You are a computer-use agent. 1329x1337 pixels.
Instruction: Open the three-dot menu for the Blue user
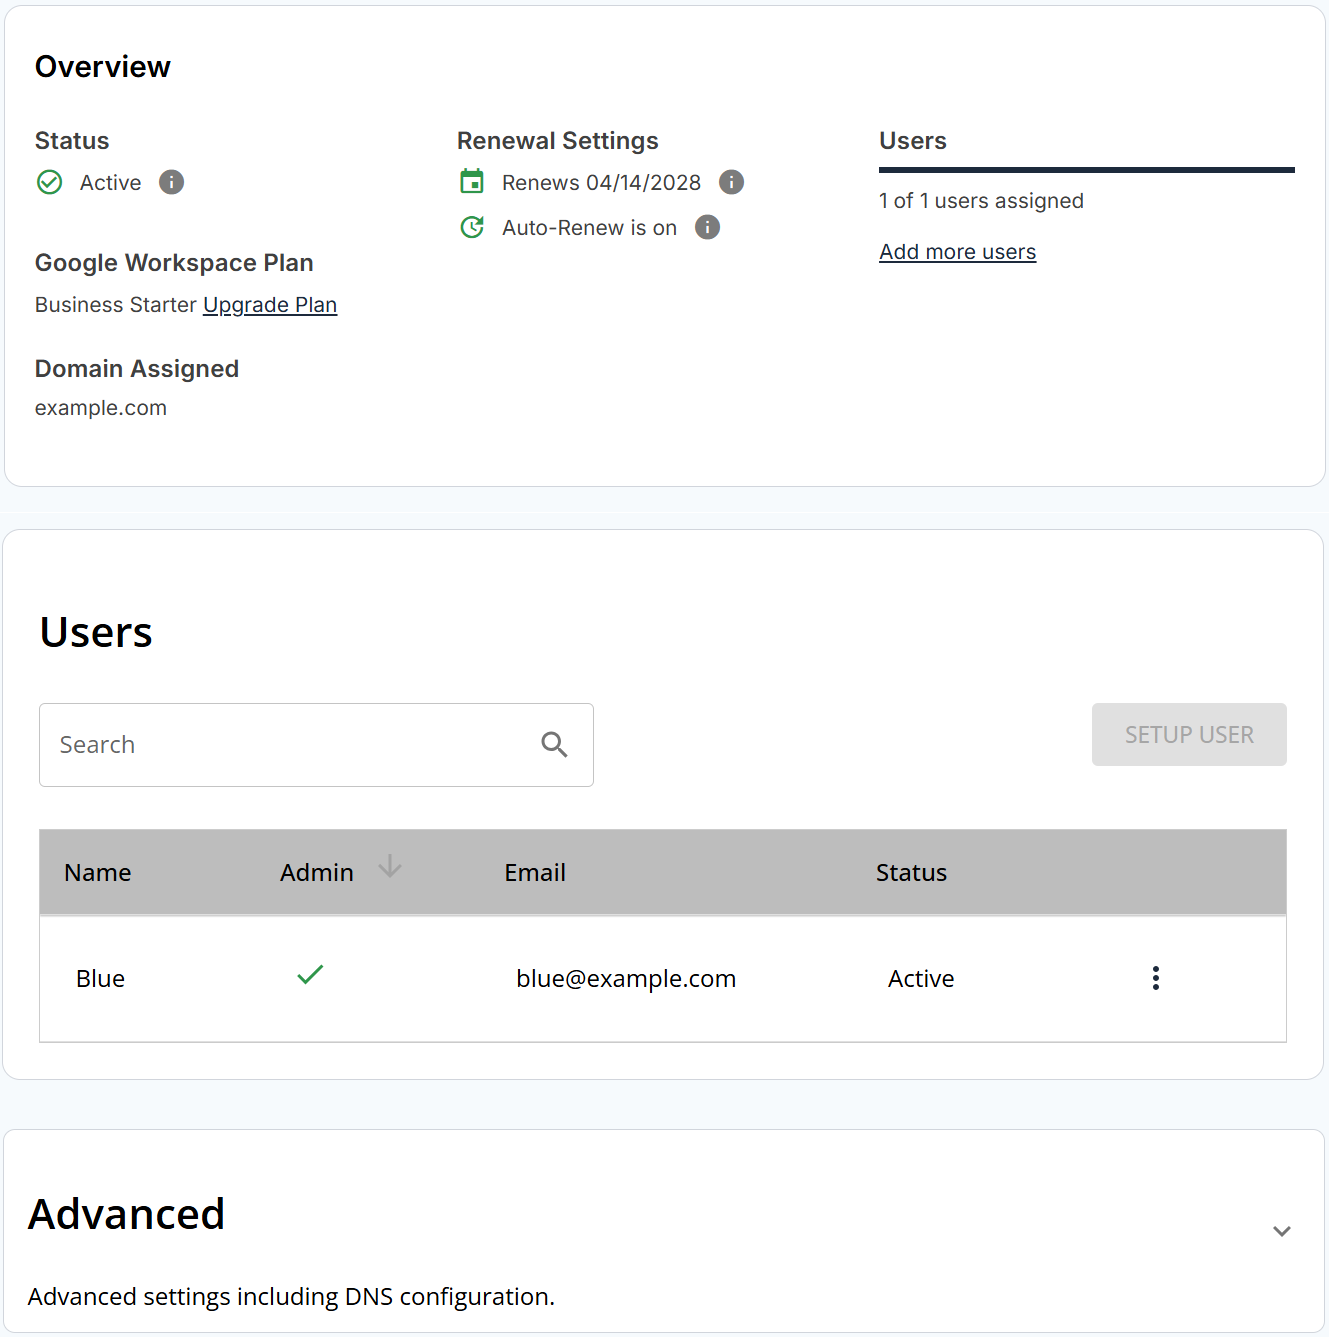(x=1156, y=978)
